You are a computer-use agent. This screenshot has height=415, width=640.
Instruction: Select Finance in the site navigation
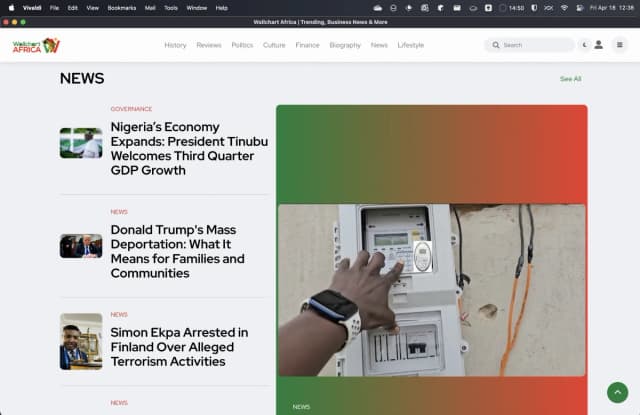[x=307, y=45]
